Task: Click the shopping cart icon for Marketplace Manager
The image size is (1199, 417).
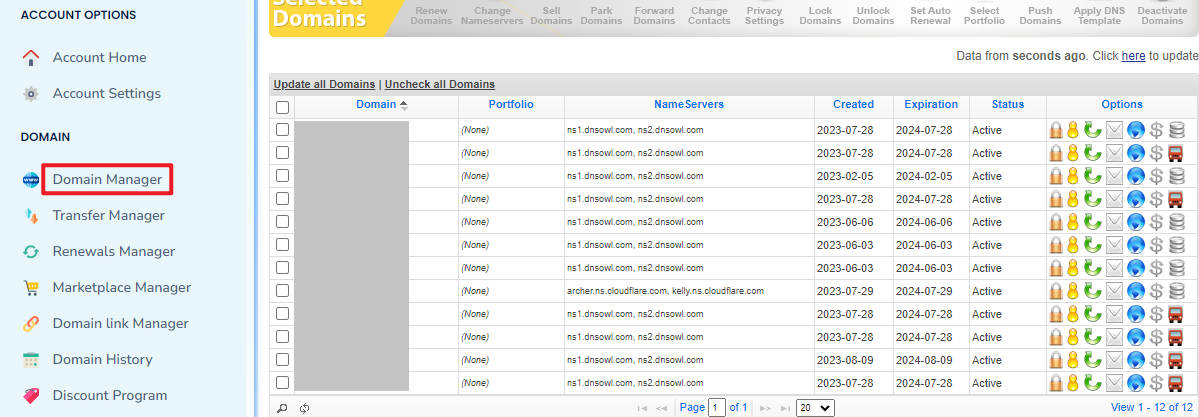Action: (31, 288)
